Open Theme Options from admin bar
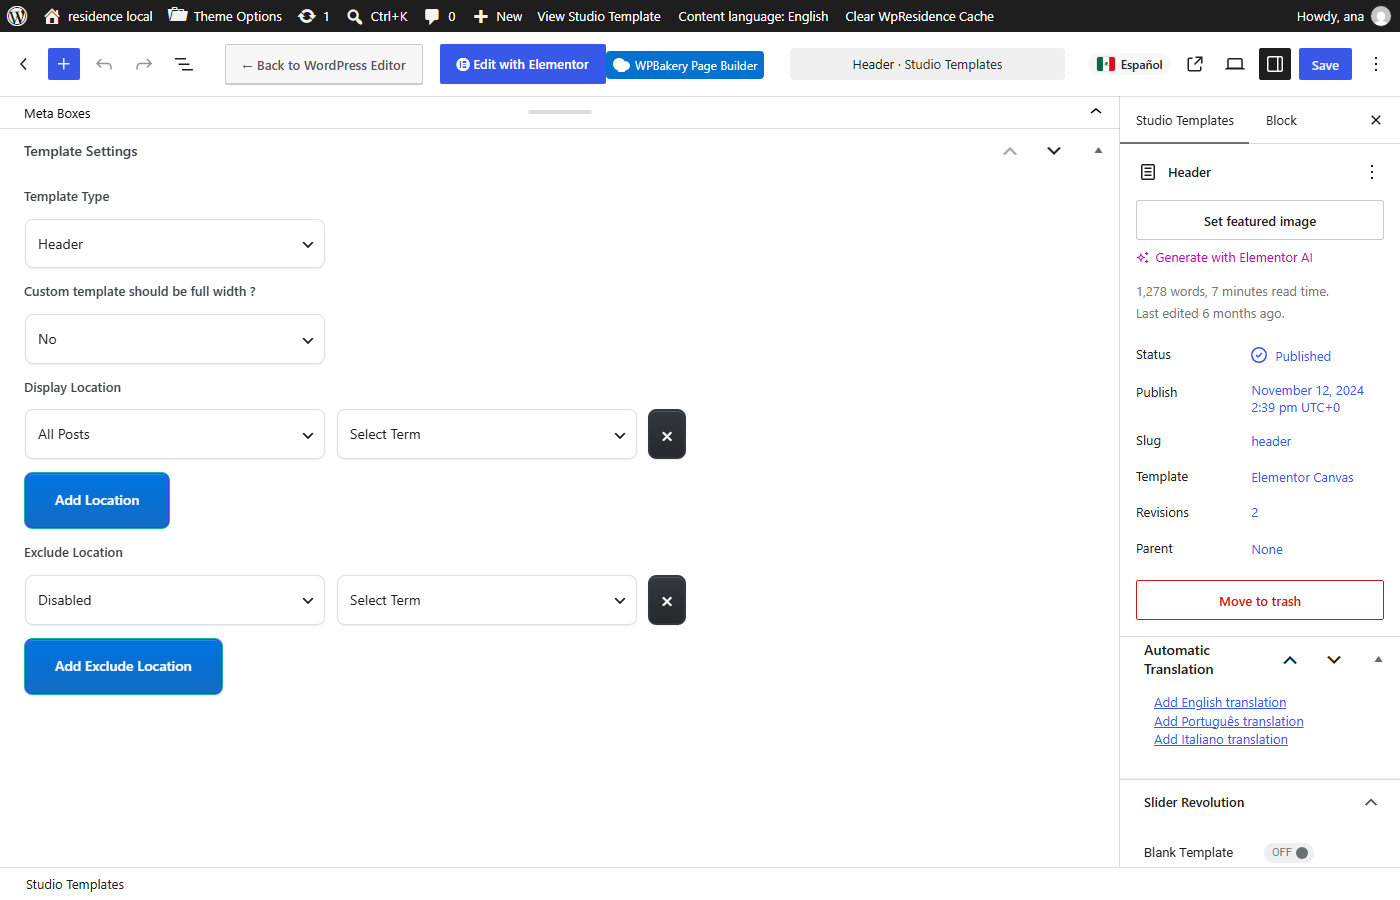The width and height of the screenshot is (1400, 900). pyautogui.click(x=225, y=16)
